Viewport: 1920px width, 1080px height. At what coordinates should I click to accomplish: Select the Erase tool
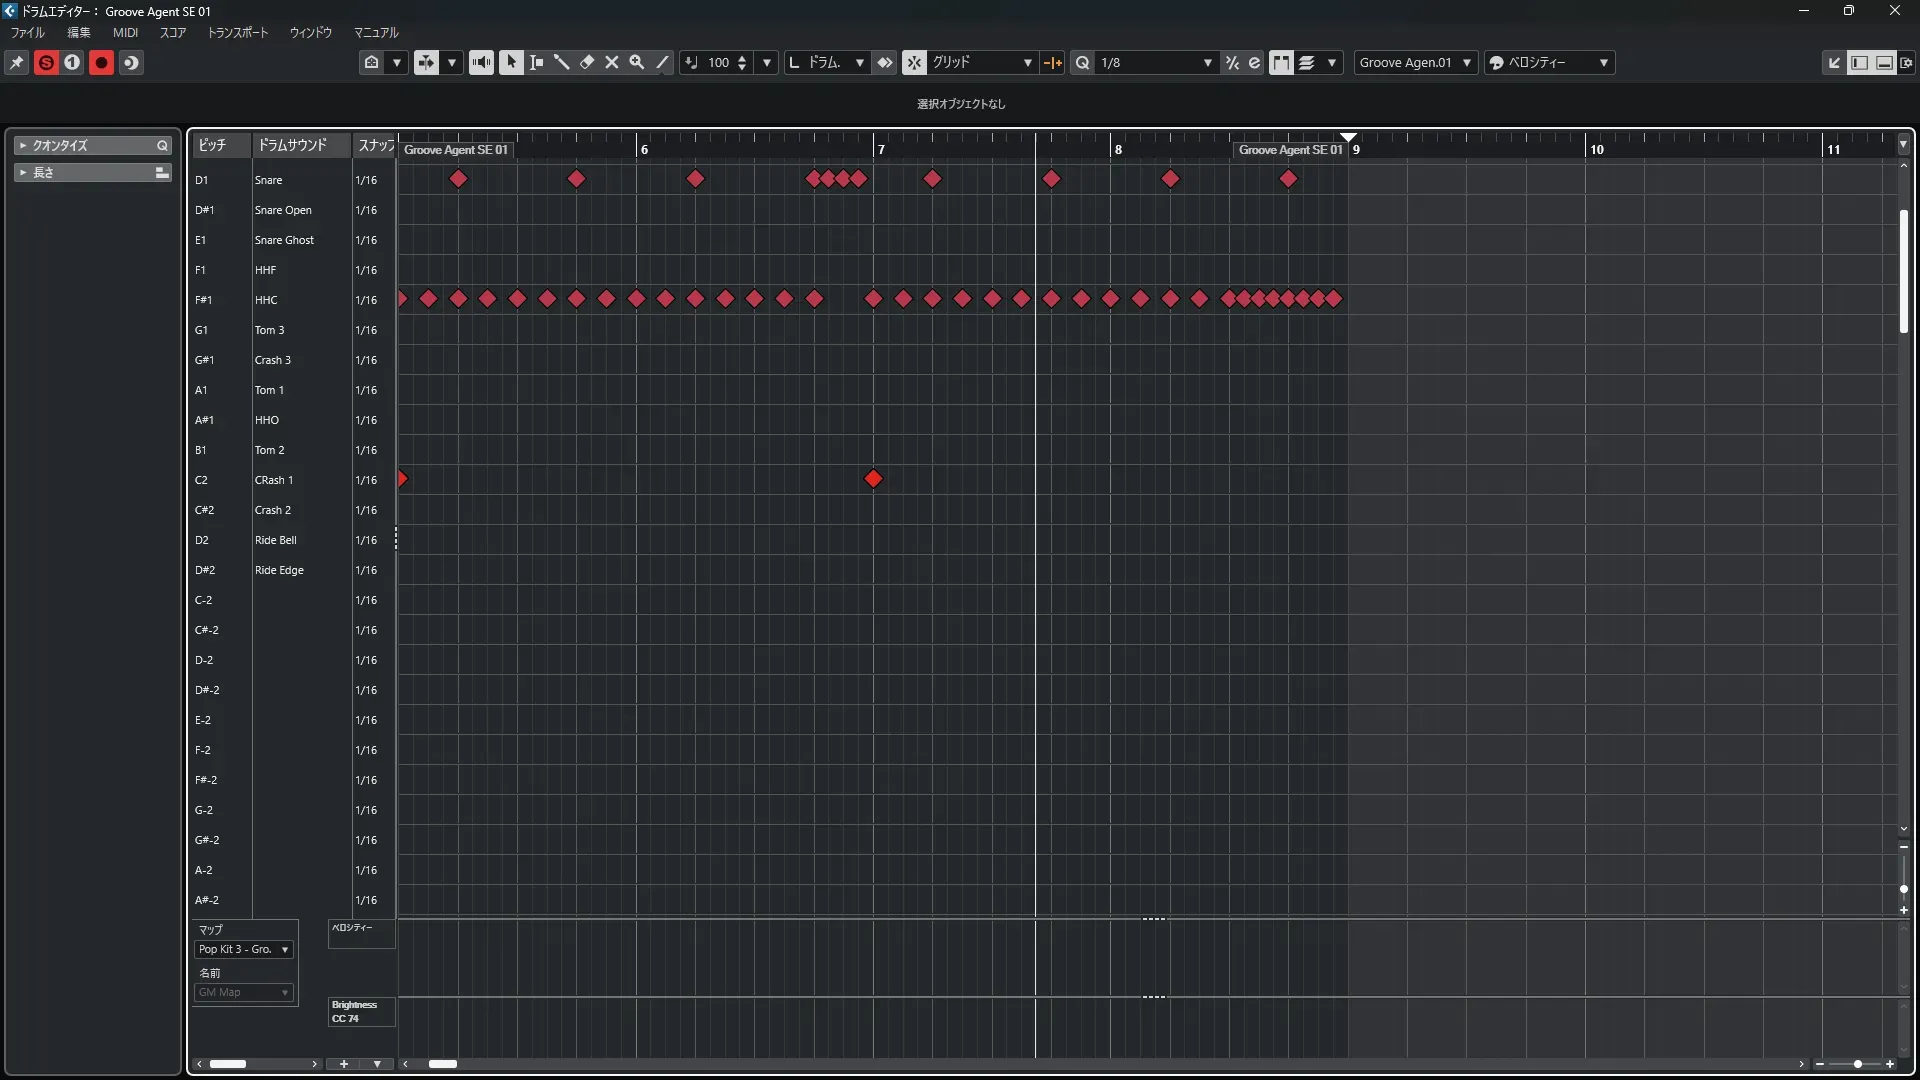(x=587, y=62)
